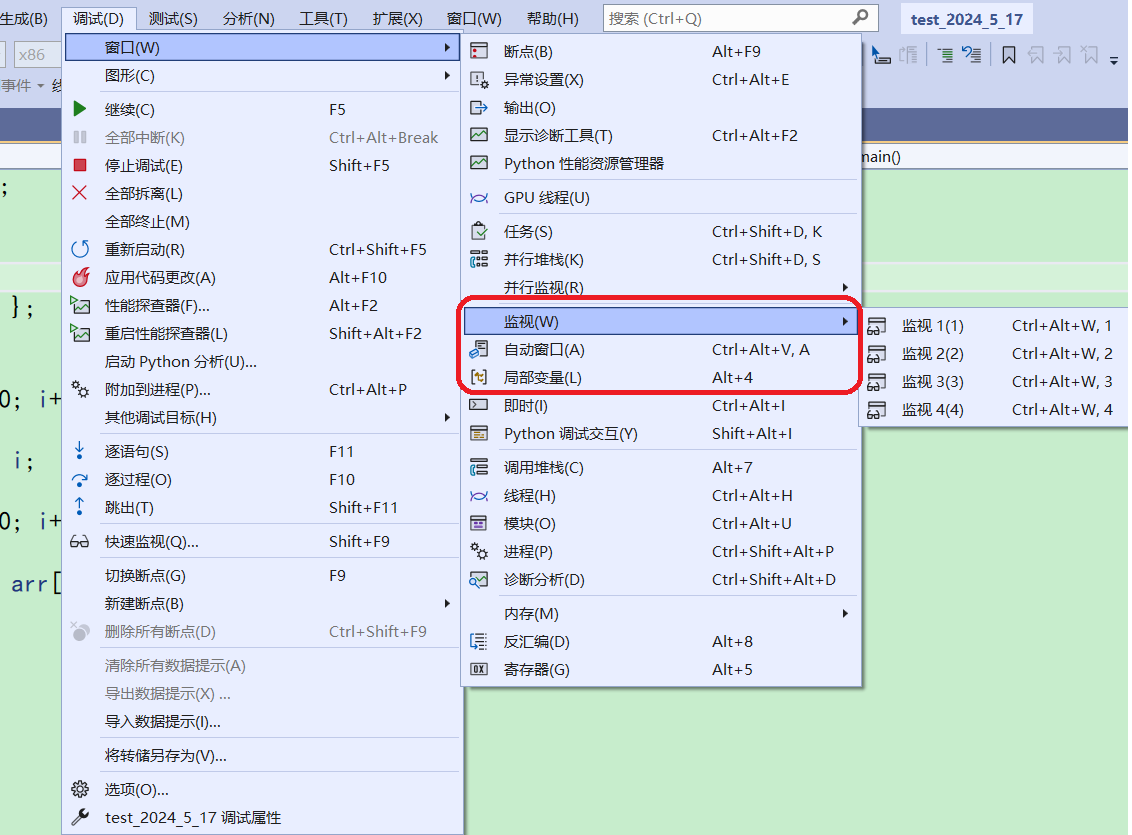Screen dimensions: 1132x835
Task: Click the Call Stack icon
Action: click(479, 468)
